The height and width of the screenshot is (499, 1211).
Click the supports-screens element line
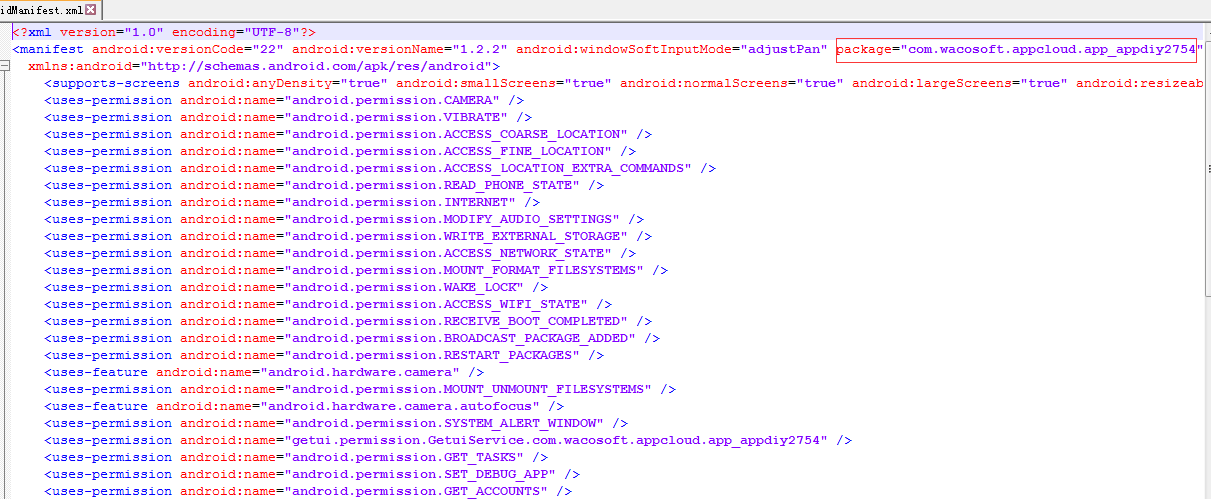pyautogui.click(x=624, y=83)
